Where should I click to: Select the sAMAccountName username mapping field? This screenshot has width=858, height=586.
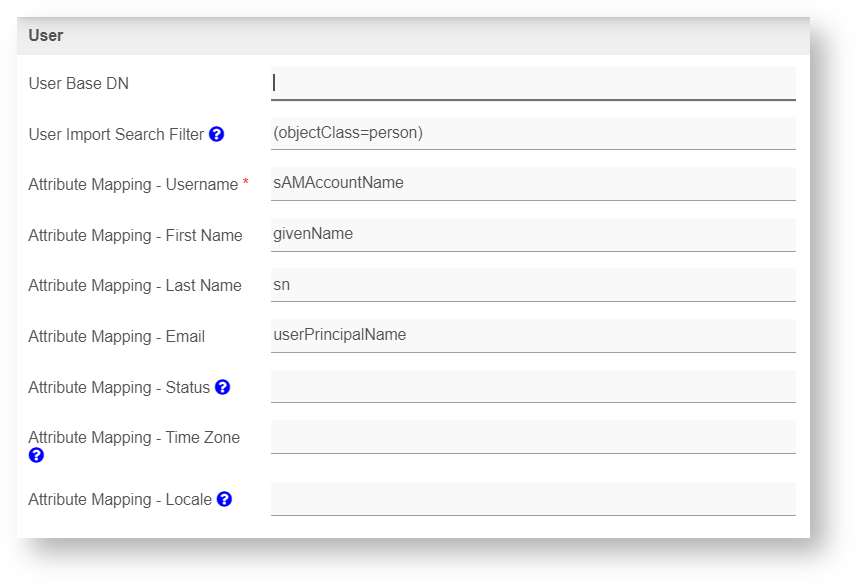coord(533,183)
